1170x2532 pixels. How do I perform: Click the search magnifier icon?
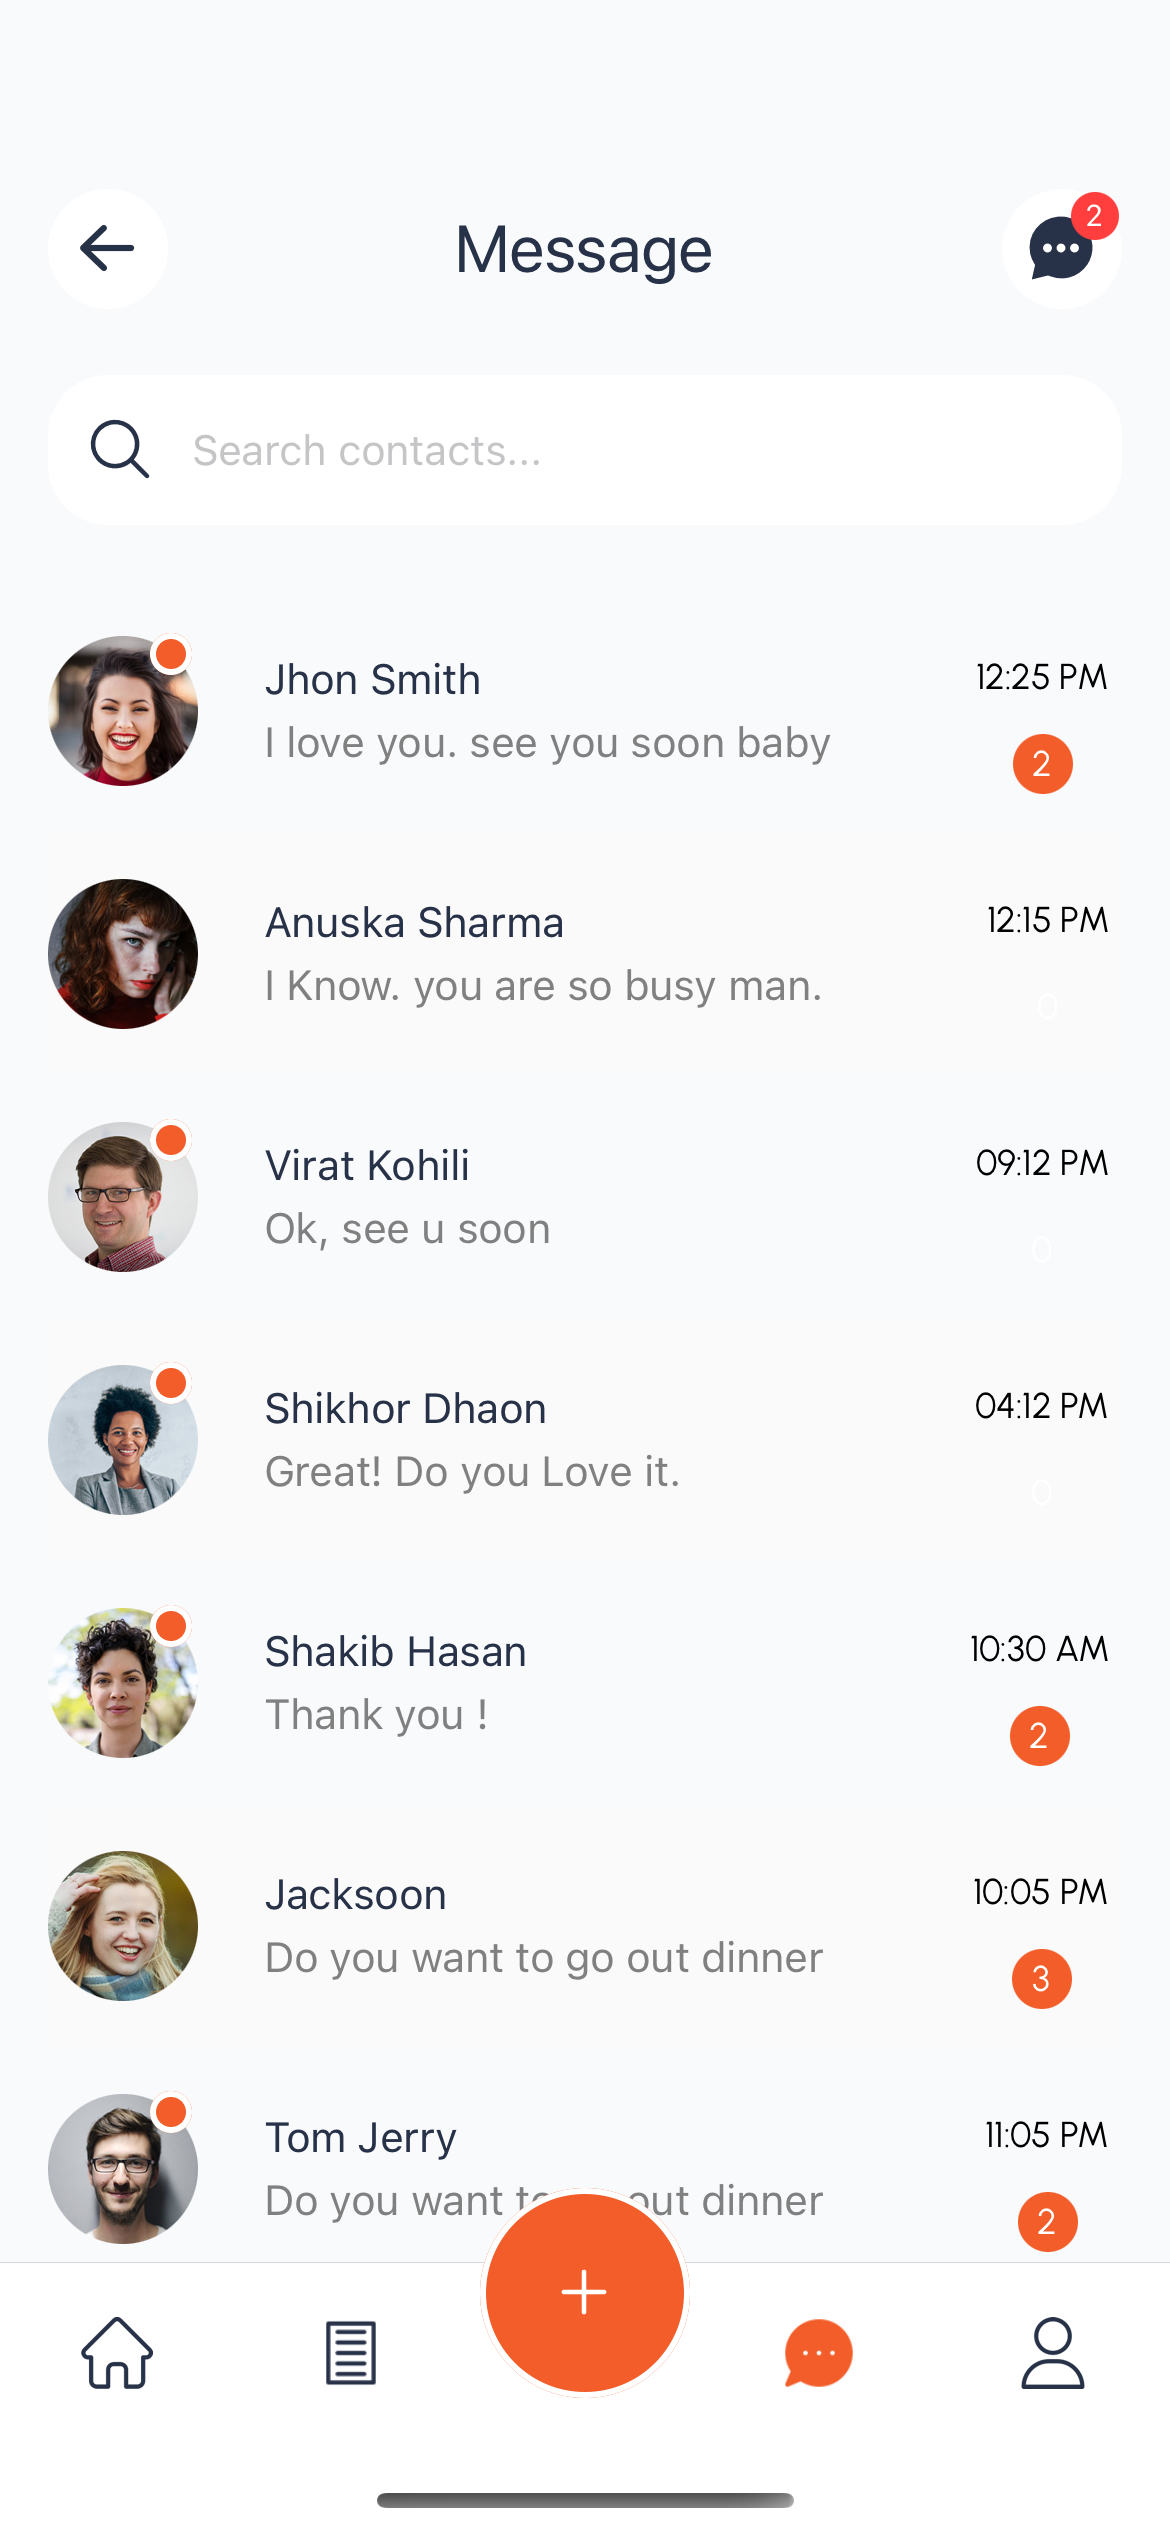120,450
